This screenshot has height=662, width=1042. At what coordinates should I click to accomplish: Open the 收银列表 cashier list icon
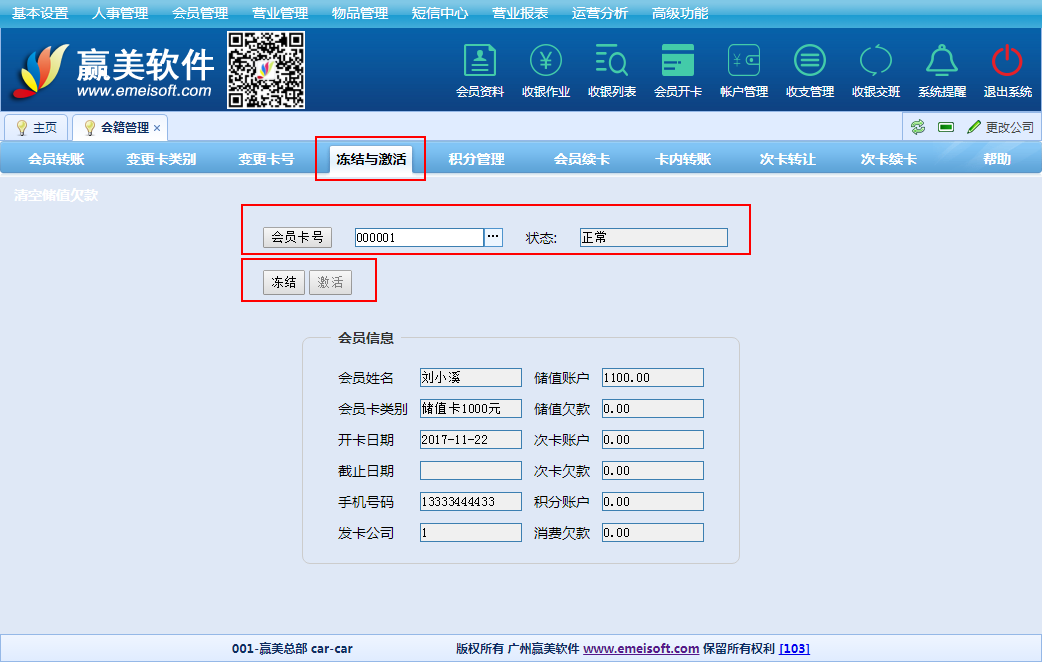(x=611, y=61)
